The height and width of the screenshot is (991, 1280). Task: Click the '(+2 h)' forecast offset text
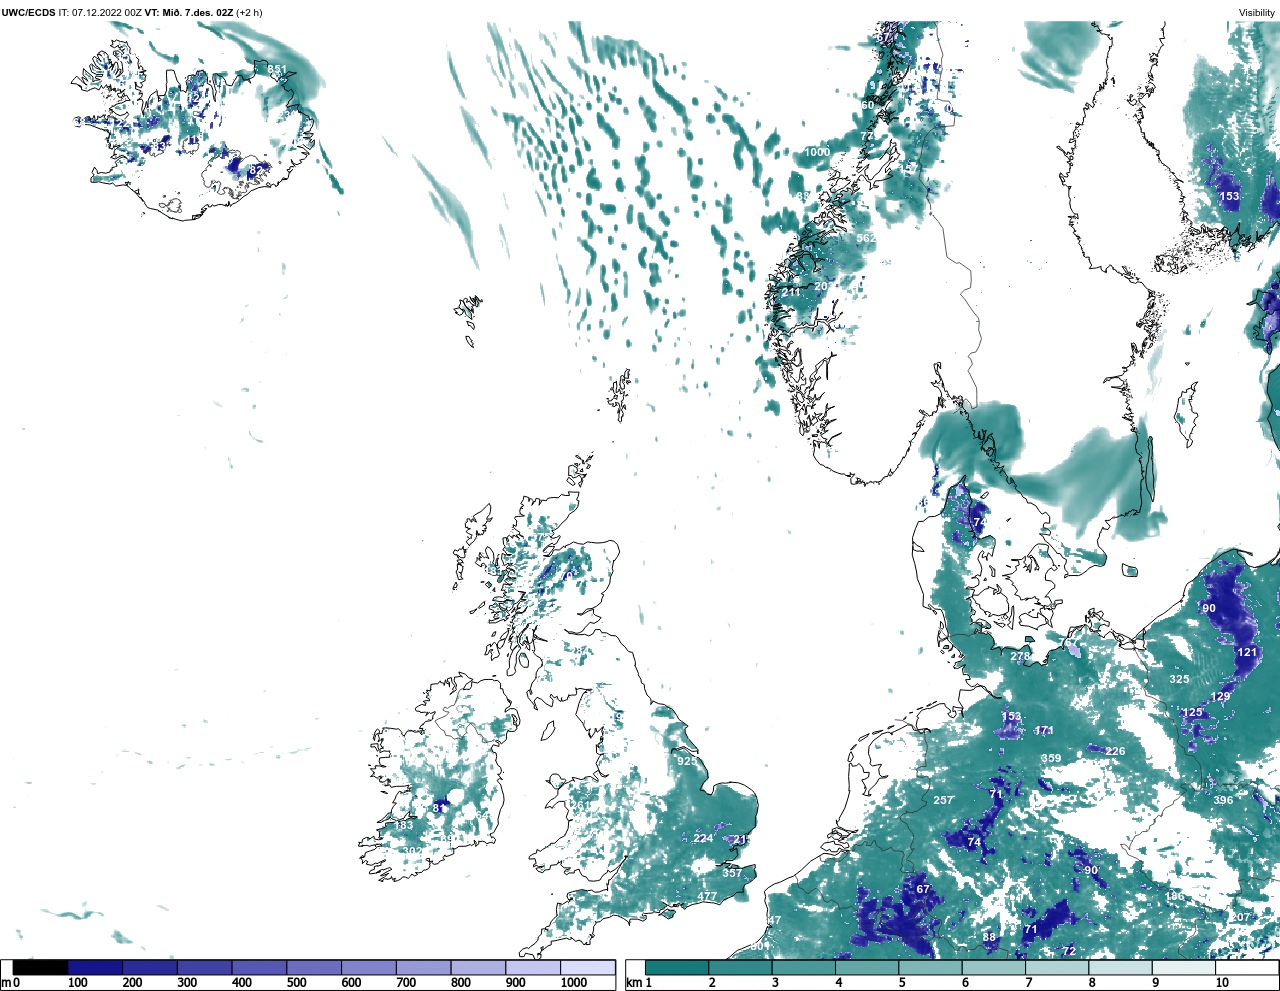[x=250, y=13]
